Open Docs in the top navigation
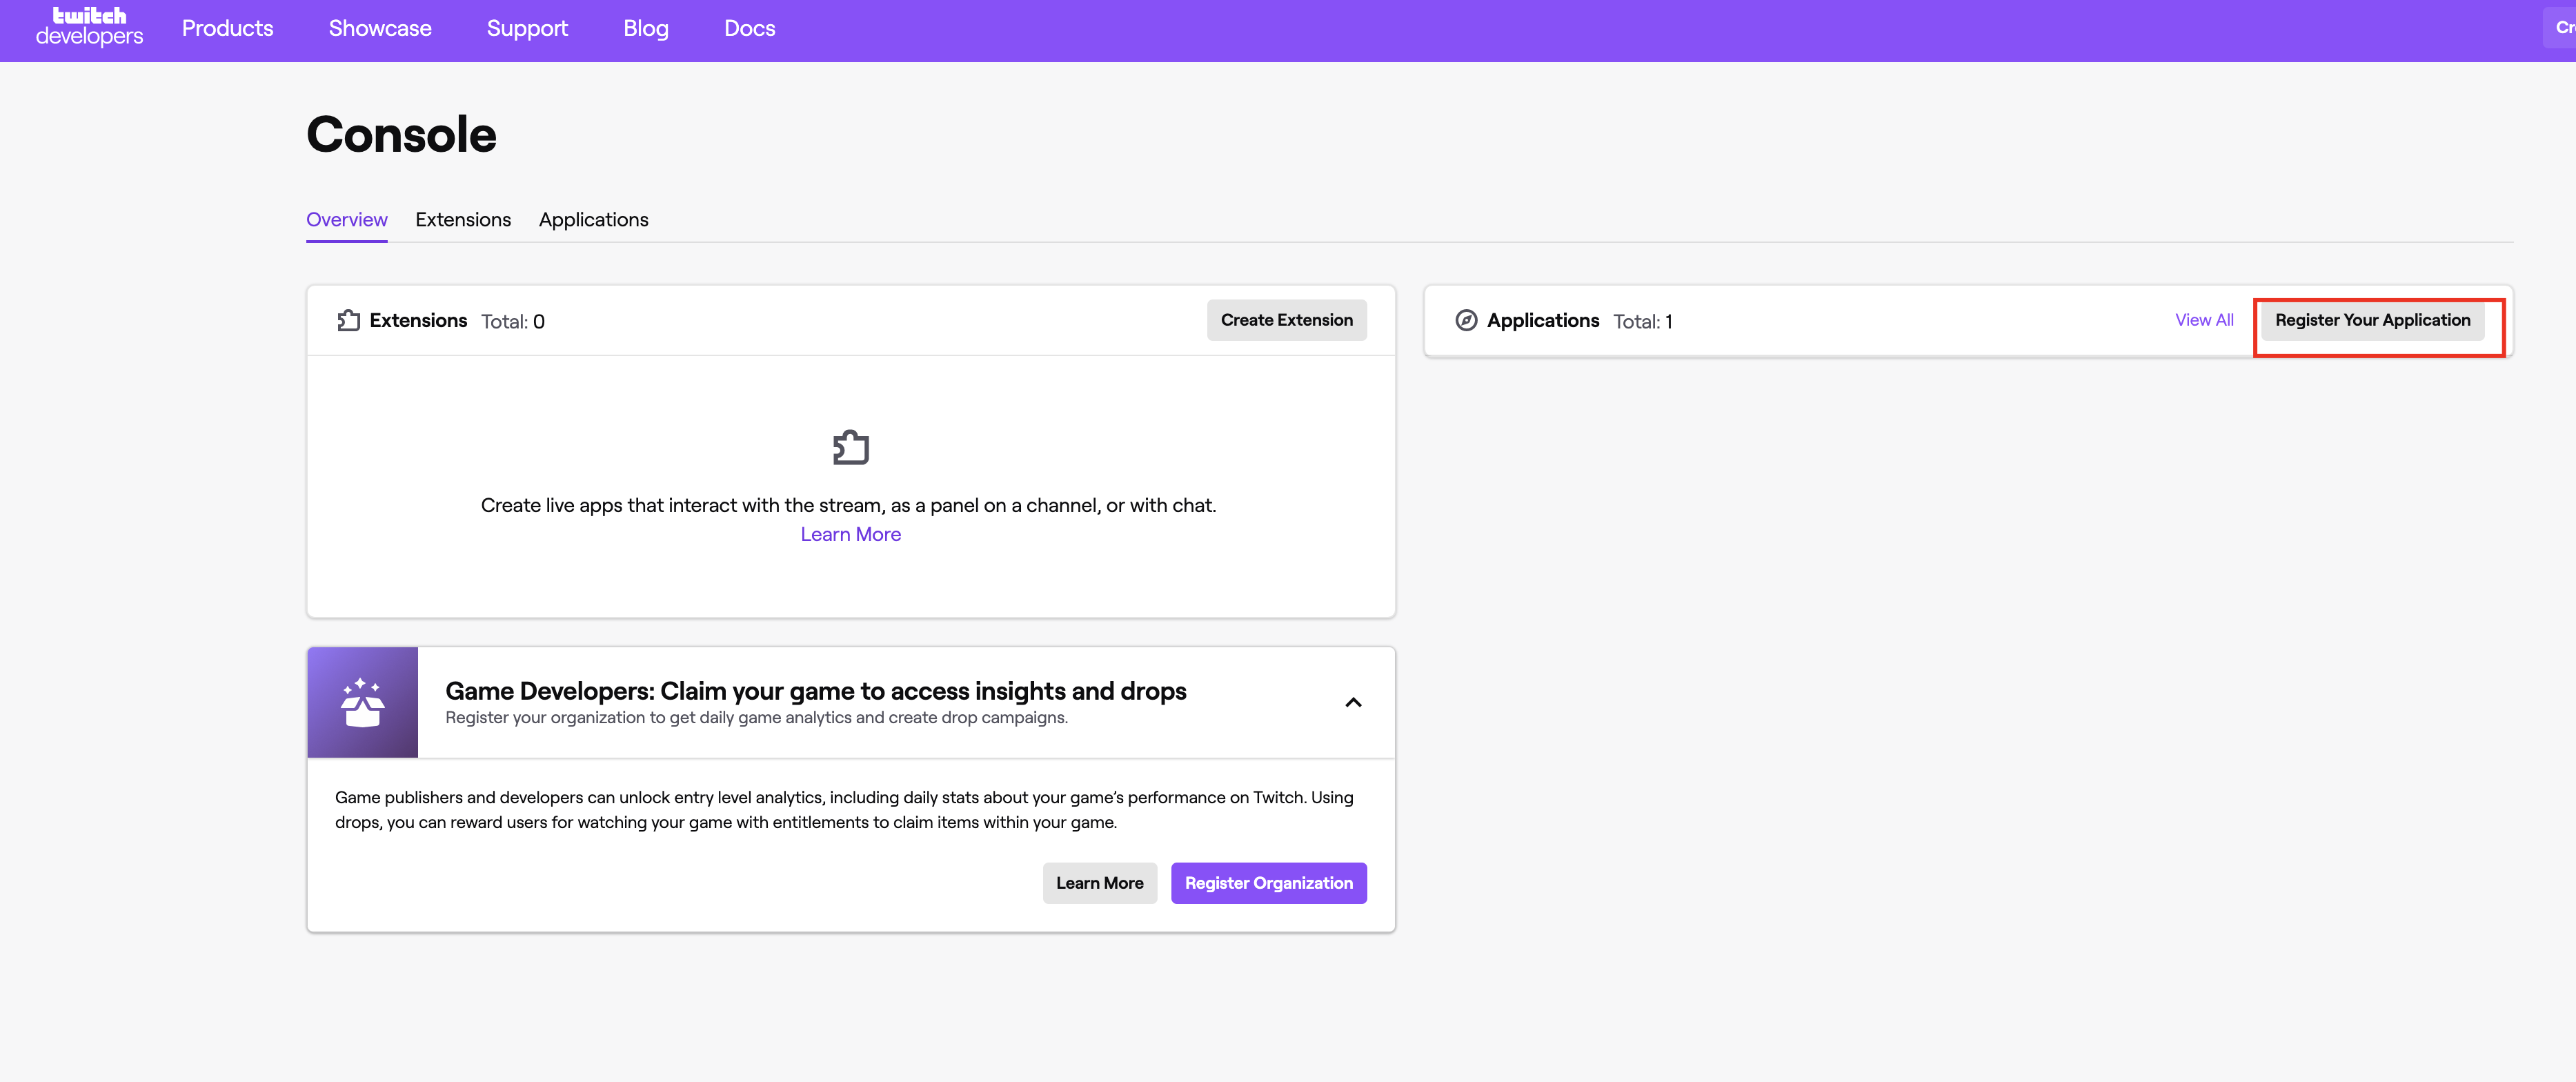The image size is (2576, 1082). click(750, 28)
